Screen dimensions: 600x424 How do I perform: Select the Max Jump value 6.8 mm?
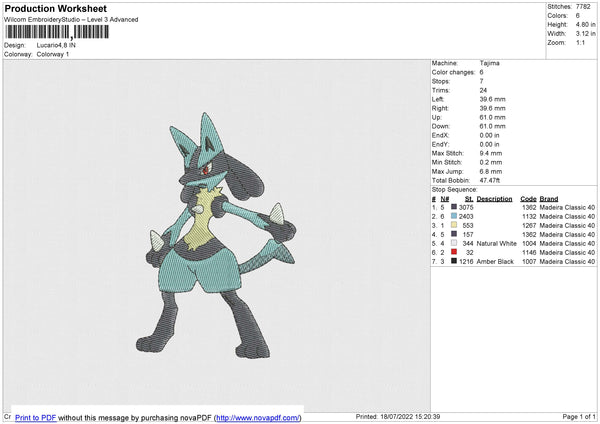click(491, 171)
